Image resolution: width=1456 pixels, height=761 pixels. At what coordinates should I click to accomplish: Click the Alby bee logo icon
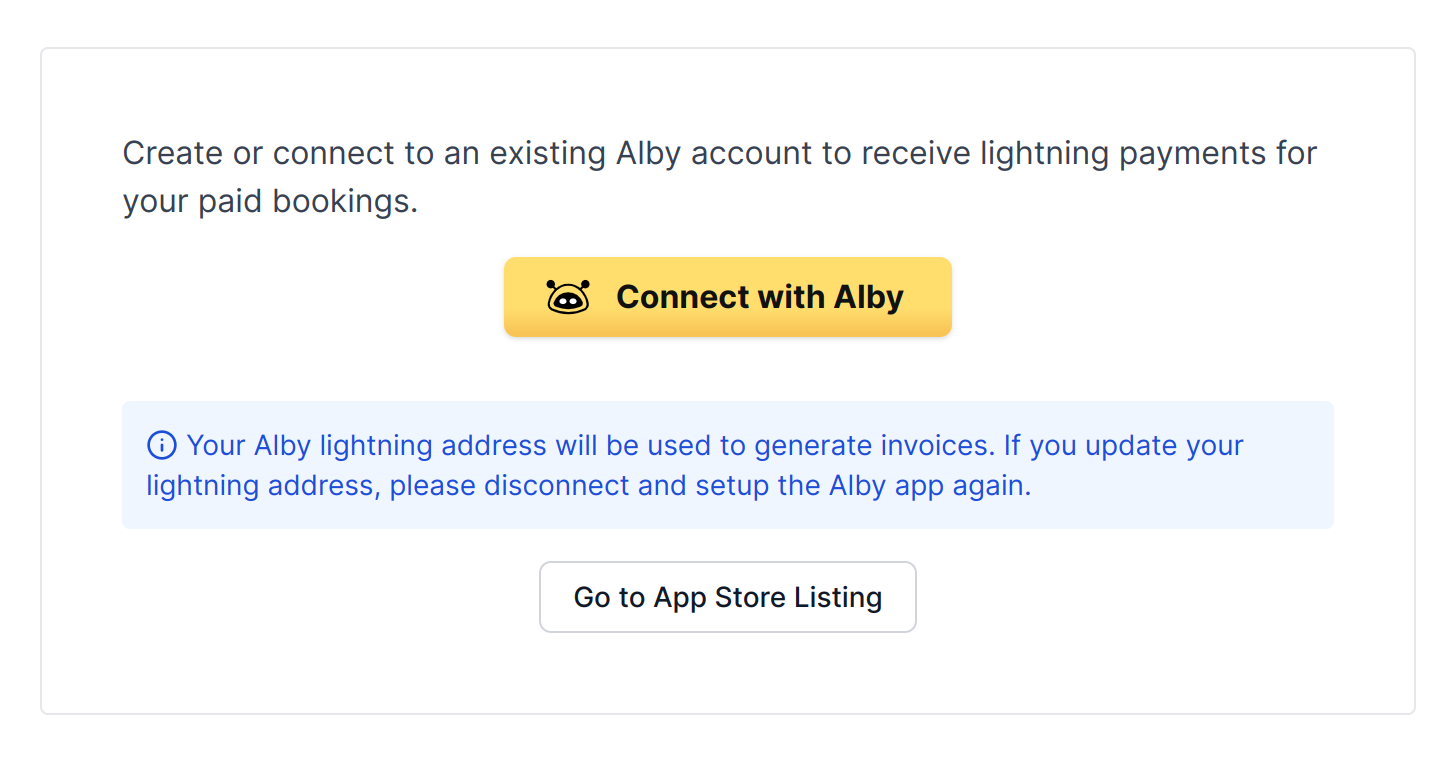(568, 297)
